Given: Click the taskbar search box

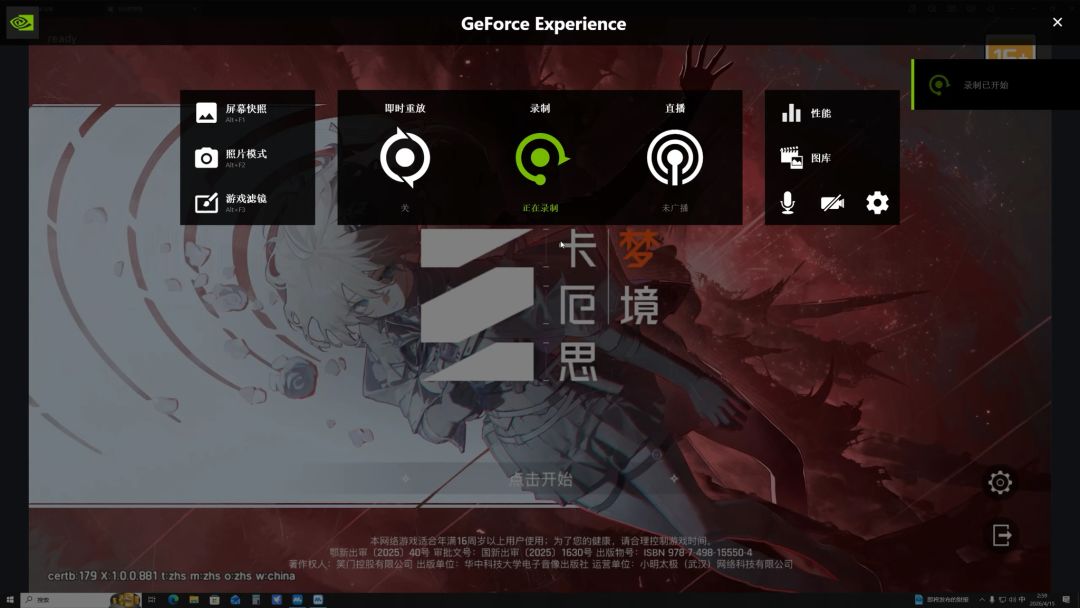Looking at the screenshot, I should (81, 600).
